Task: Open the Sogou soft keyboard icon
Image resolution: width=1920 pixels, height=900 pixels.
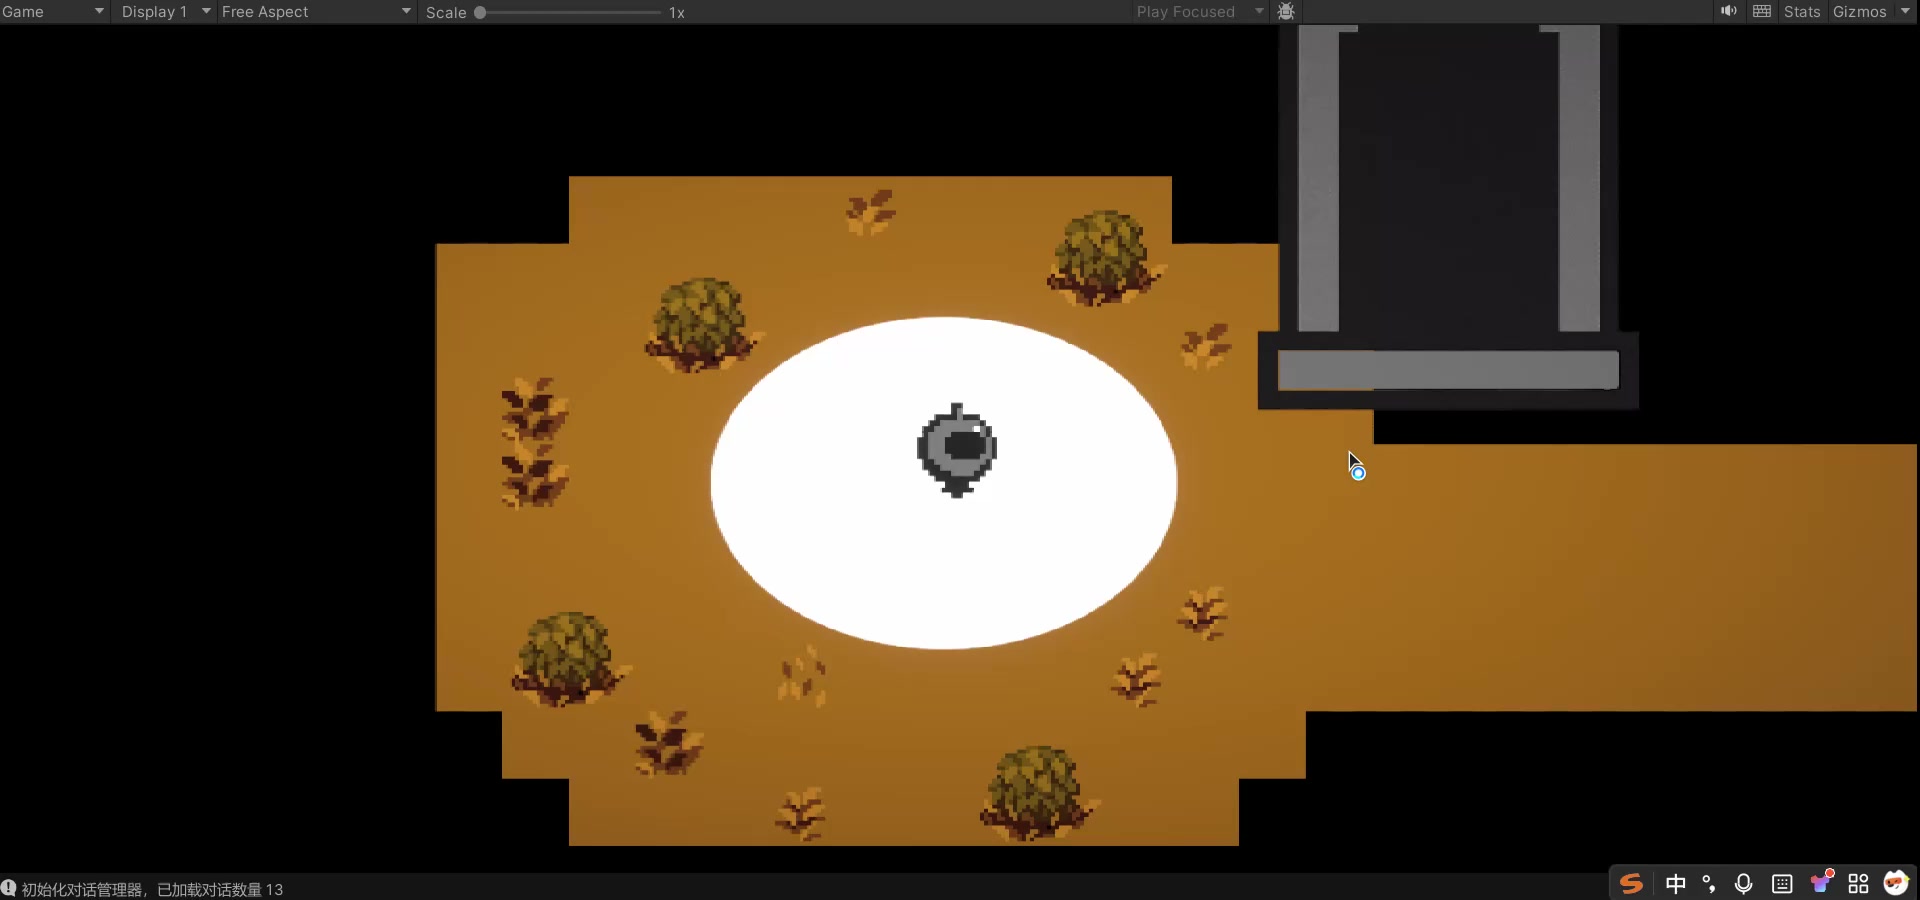Action: [x=1782, y=883]
